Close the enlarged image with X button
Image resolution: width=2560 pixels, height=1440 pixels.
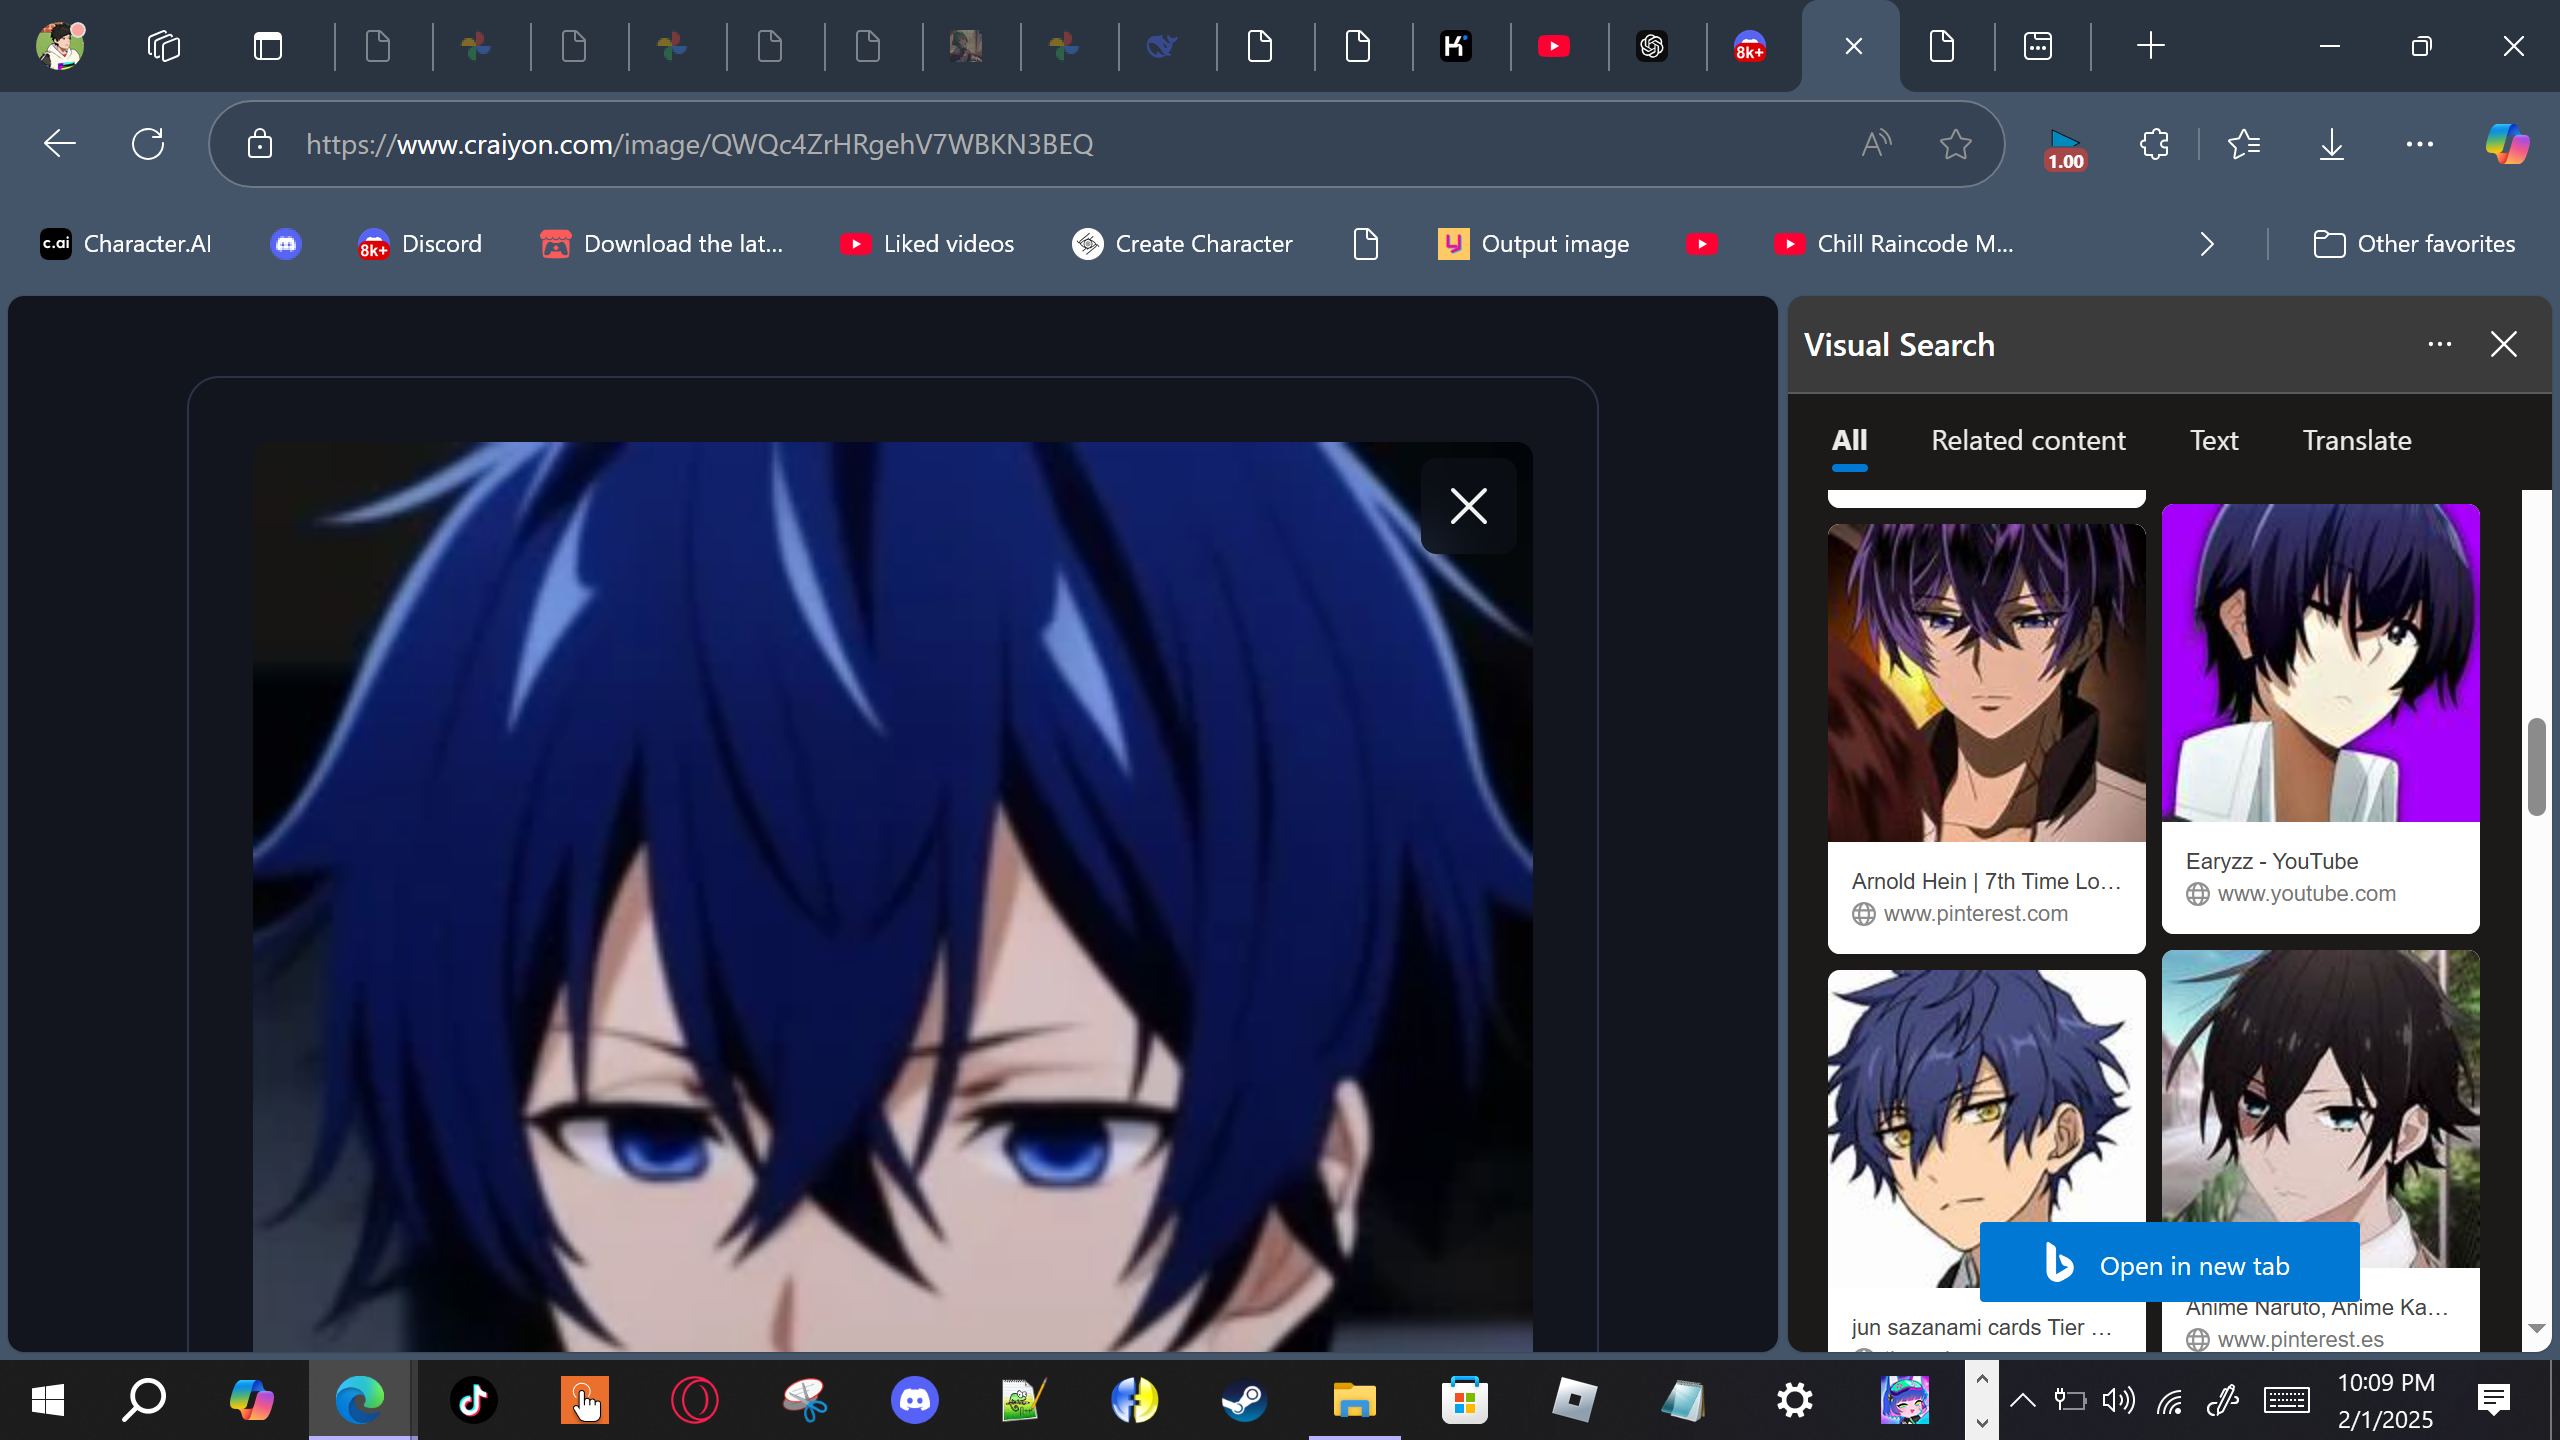[1468, 506]
